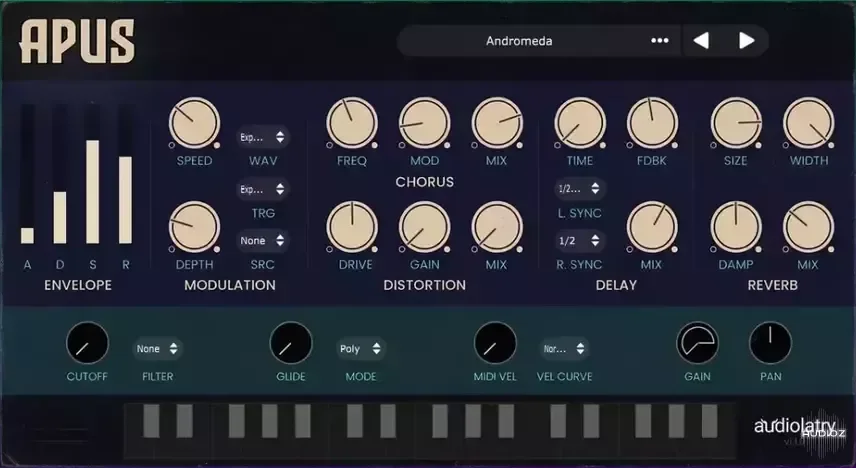Click the PAN knob
856x468 pixels.
[x=770, y=343]
